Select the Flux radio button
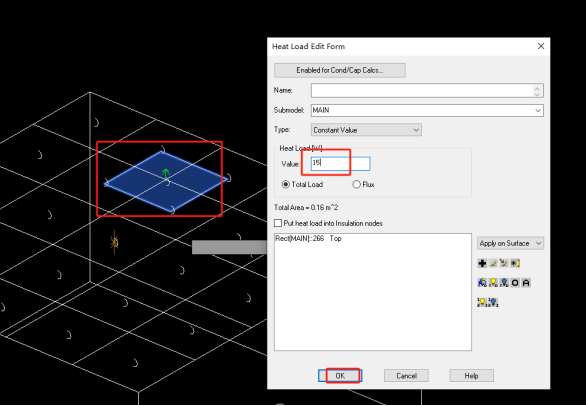Viewport: 586px width, 406px height. [357, 184]
